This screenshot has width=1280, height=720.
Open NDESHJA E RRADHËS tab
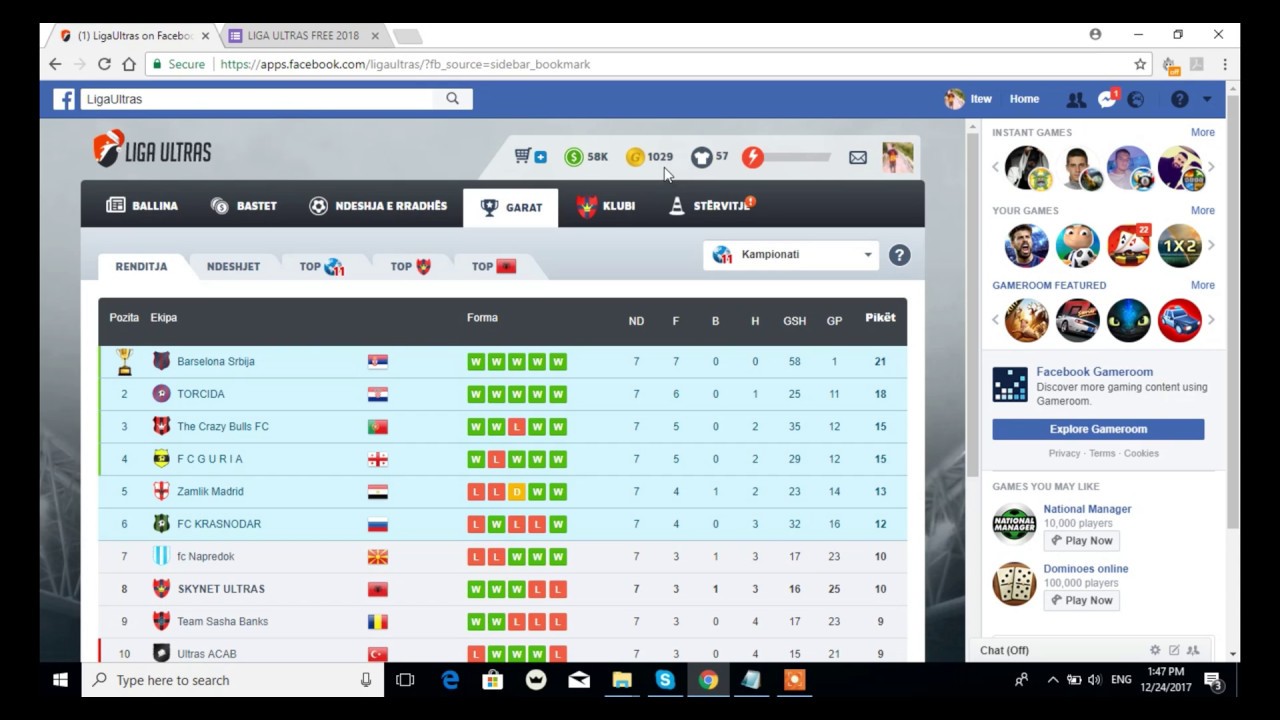pos(378,206)
